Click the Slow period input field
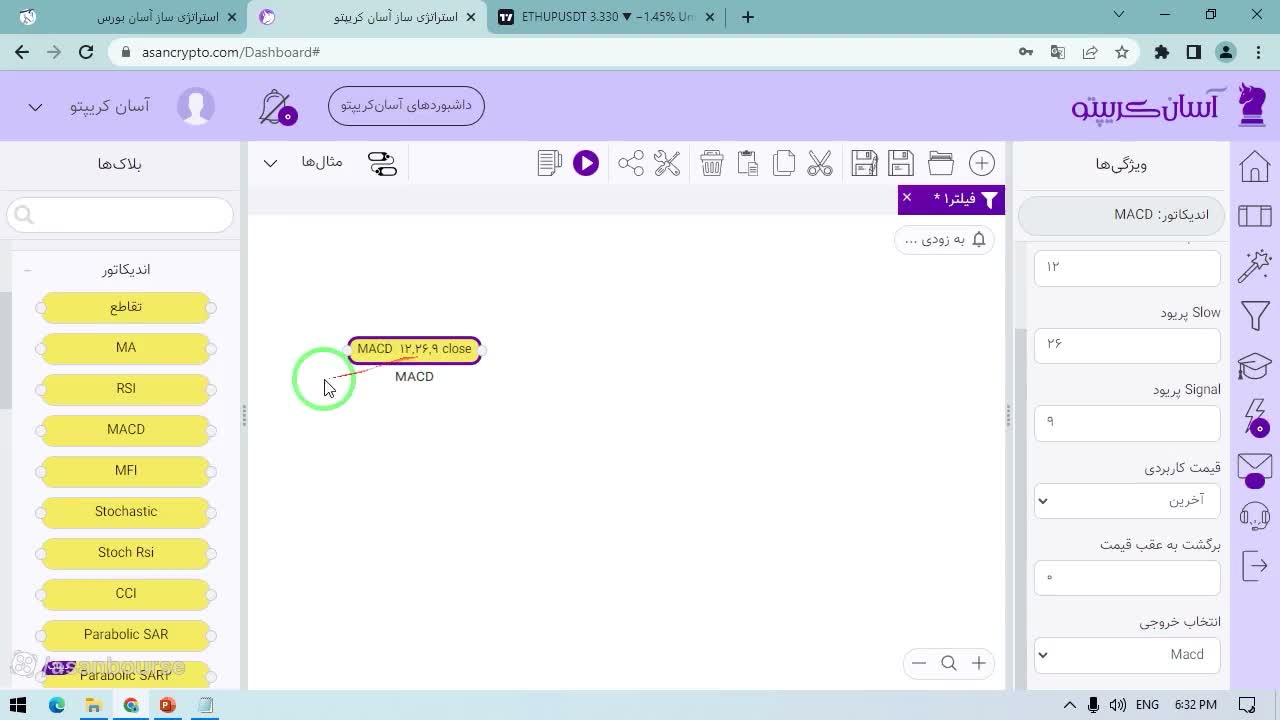The image size is (1280, 720). [x=1127, y=344]
